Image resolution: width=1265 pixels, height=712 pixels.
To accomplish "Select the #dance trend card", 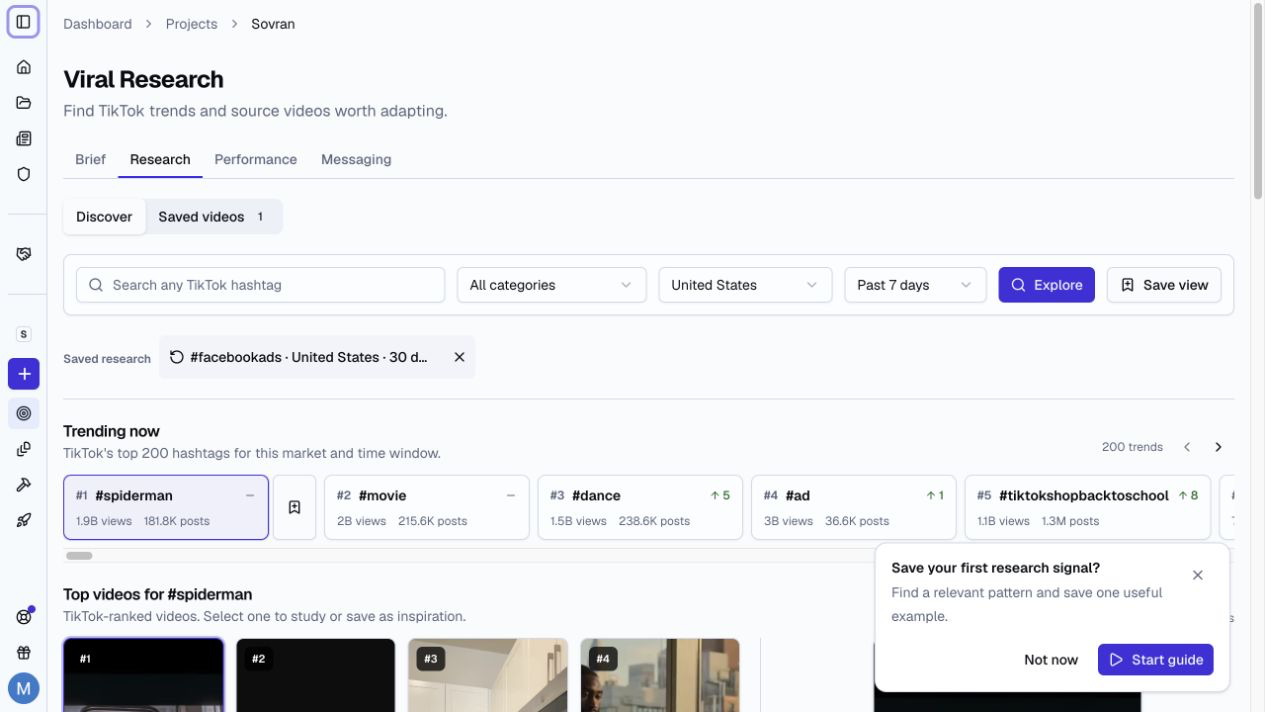I will pyautogui.click(x=640, y=507).
